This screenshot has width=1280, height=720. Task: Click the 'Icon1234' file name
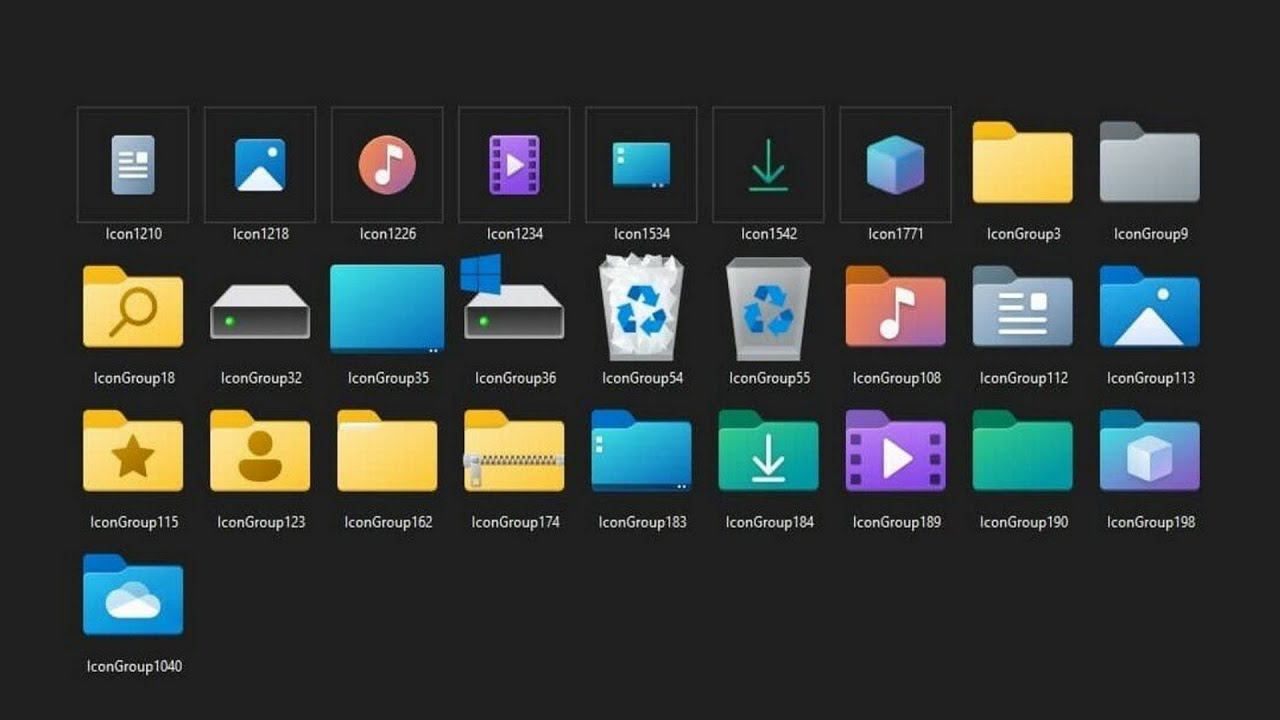pos(514,234)
